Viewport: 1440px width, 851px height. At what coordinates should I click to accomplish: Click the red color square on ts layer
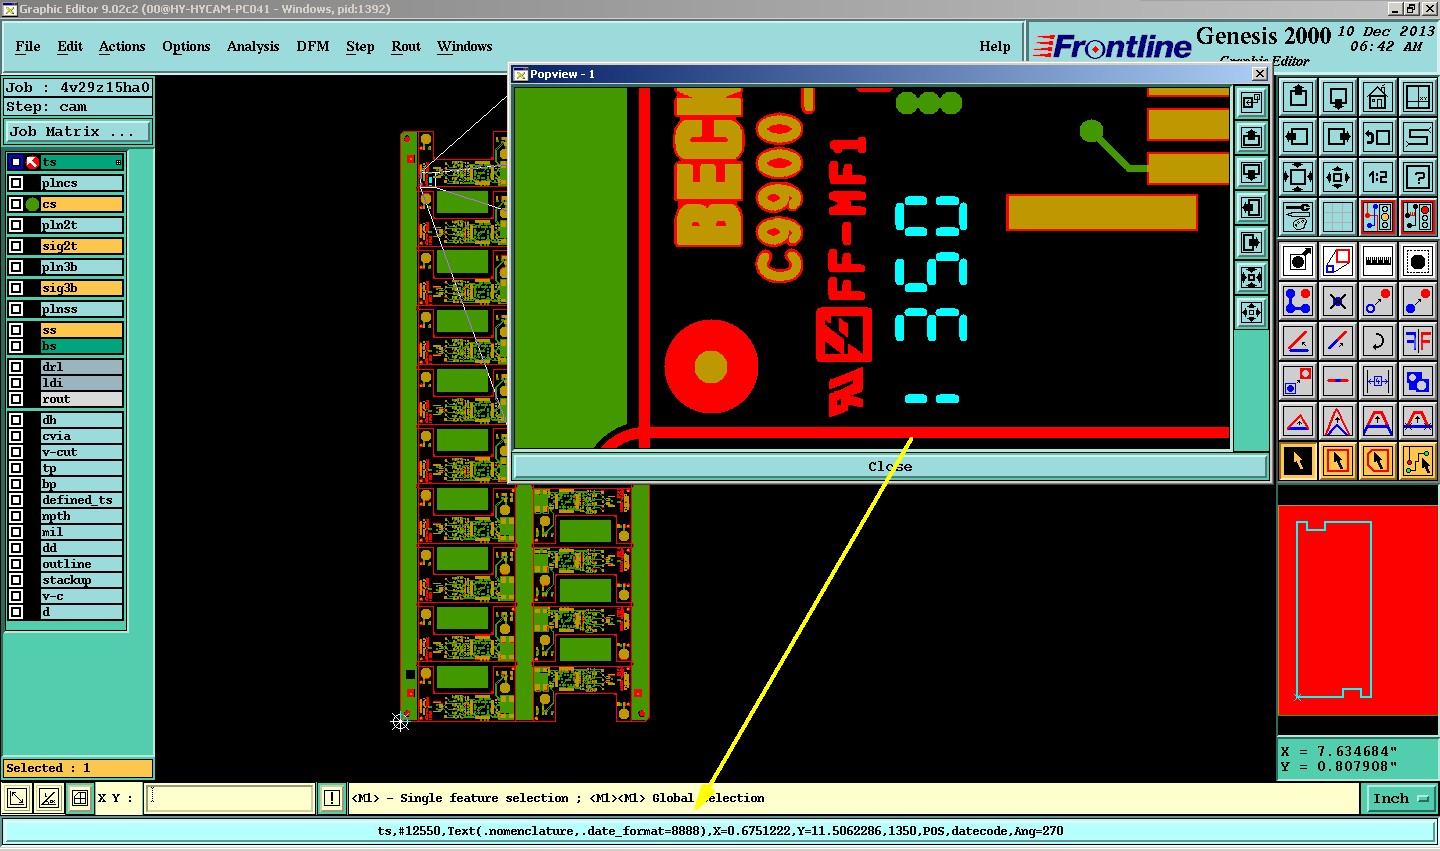click(32, 162)
